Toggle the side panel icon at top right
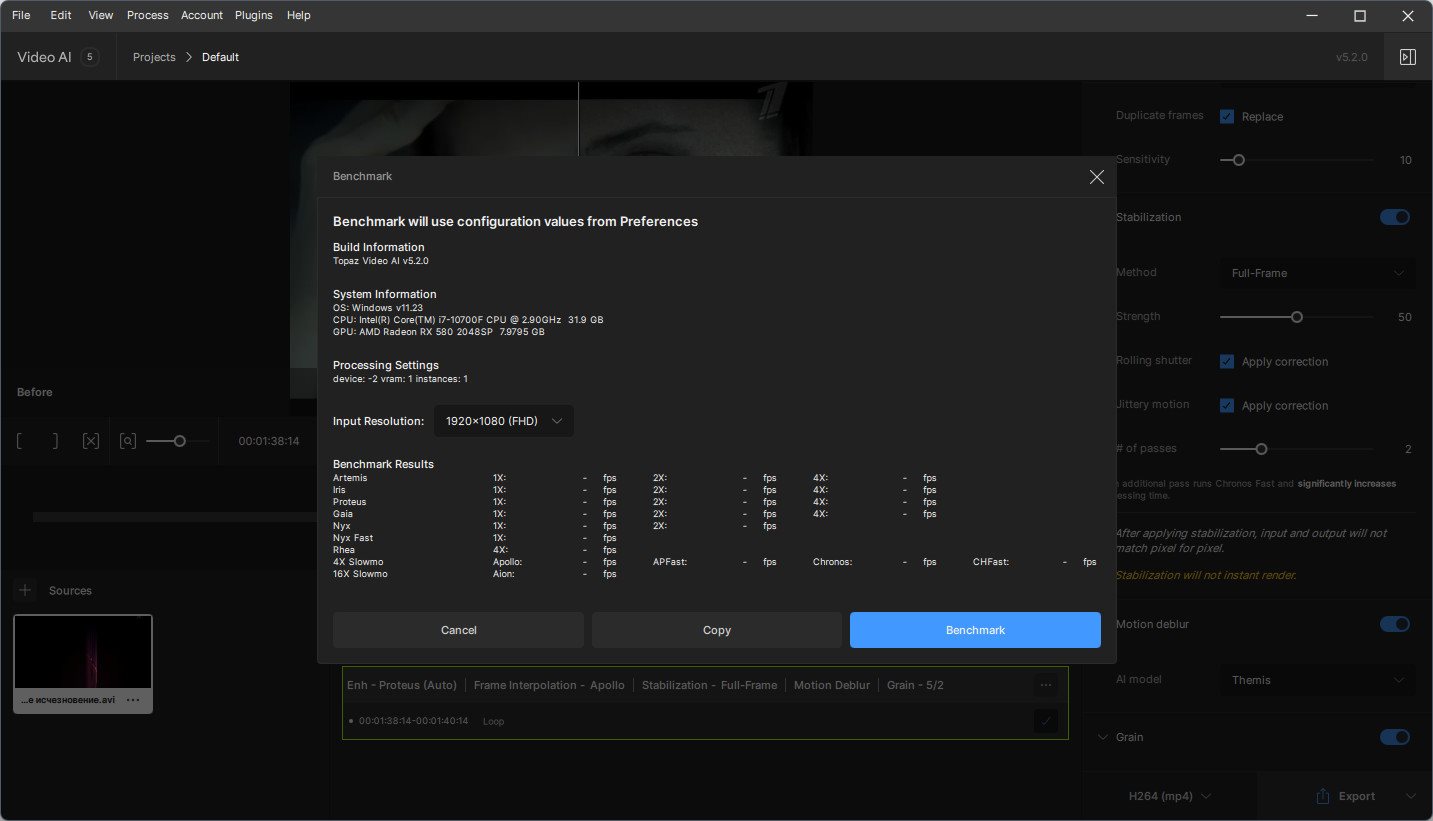This screenshot has width=1433, height=821. pyautogui.click(x=1408, y=57)
